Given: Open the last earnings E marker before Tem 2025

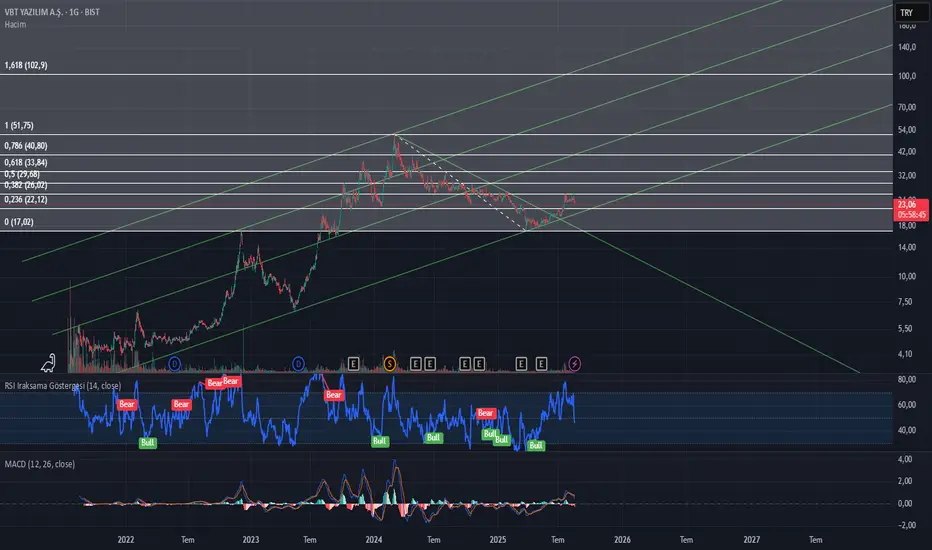Looking at the screenshot, I should click(541, 363).
